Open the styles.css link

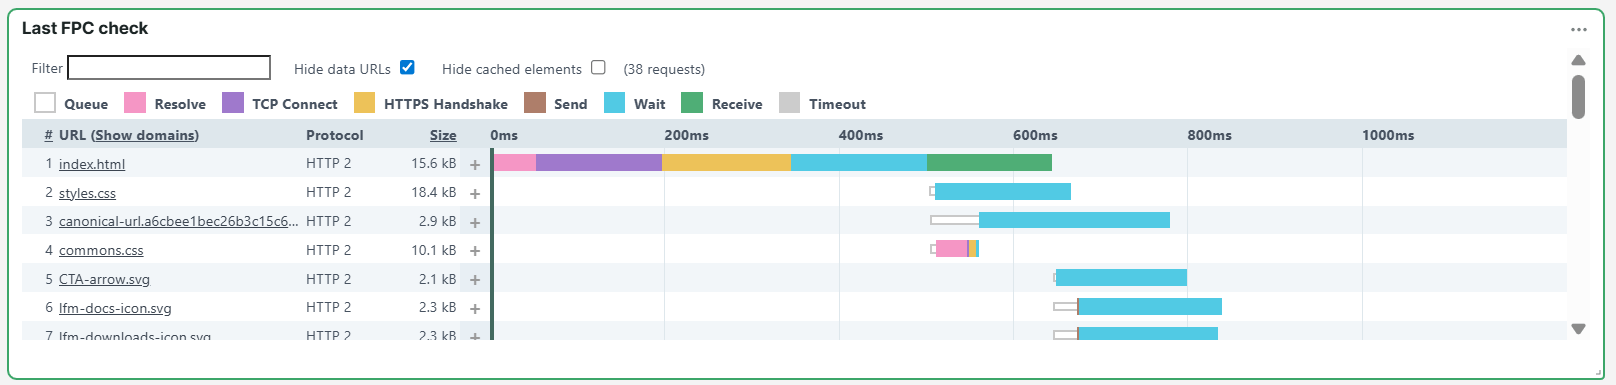pyautogui.click(x=87, y=193)
